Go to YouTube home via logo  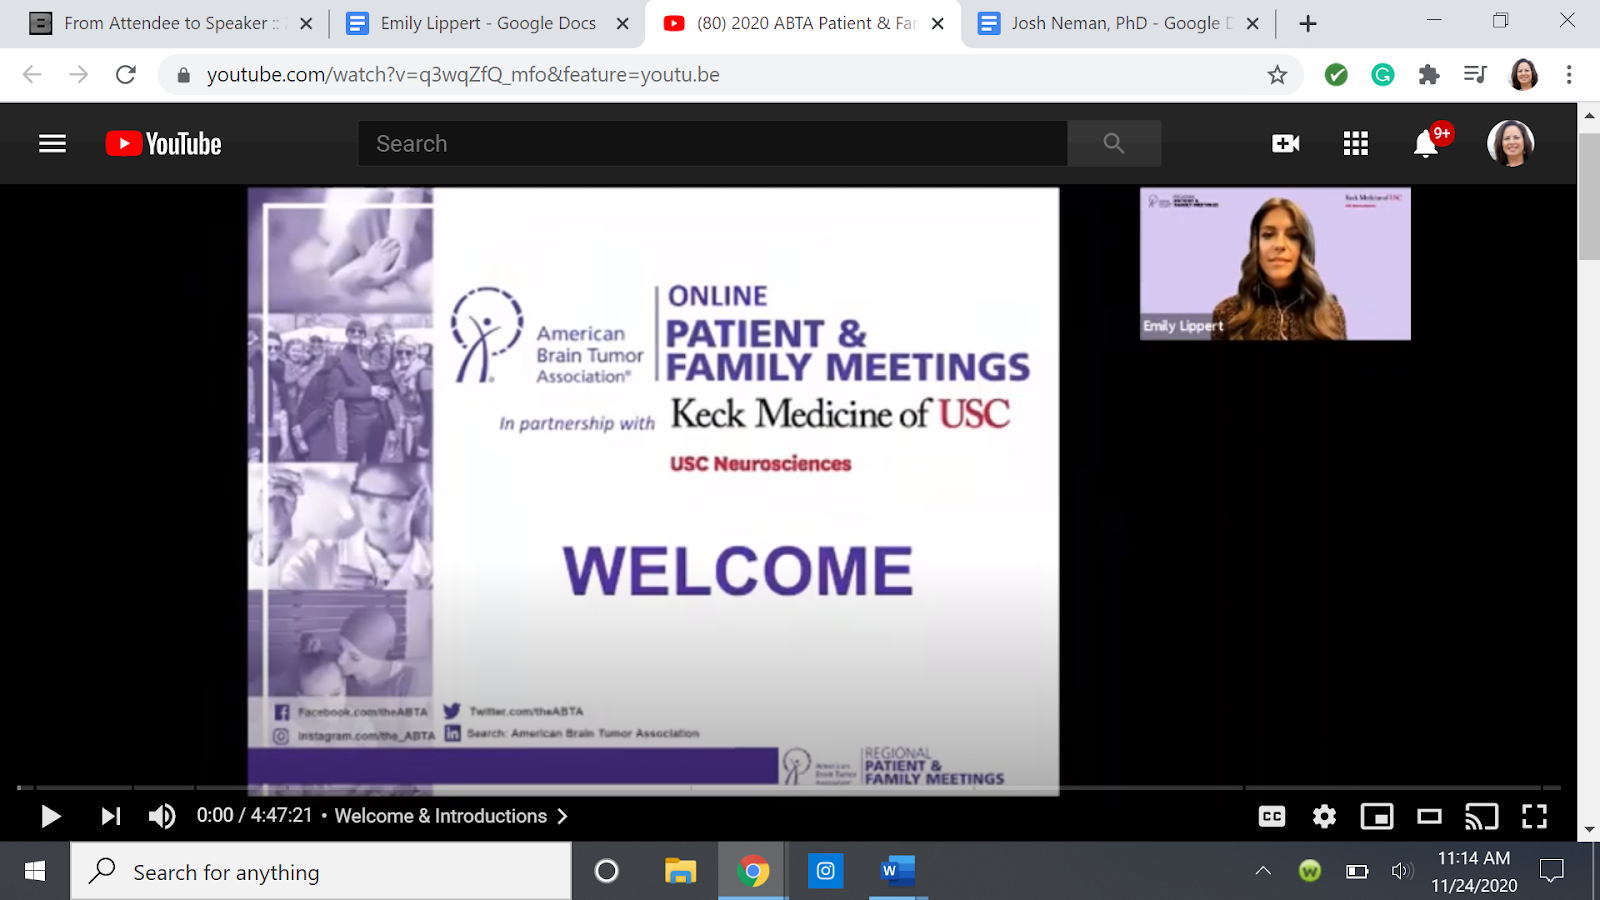pyautogui.click(x=163, y=144)
